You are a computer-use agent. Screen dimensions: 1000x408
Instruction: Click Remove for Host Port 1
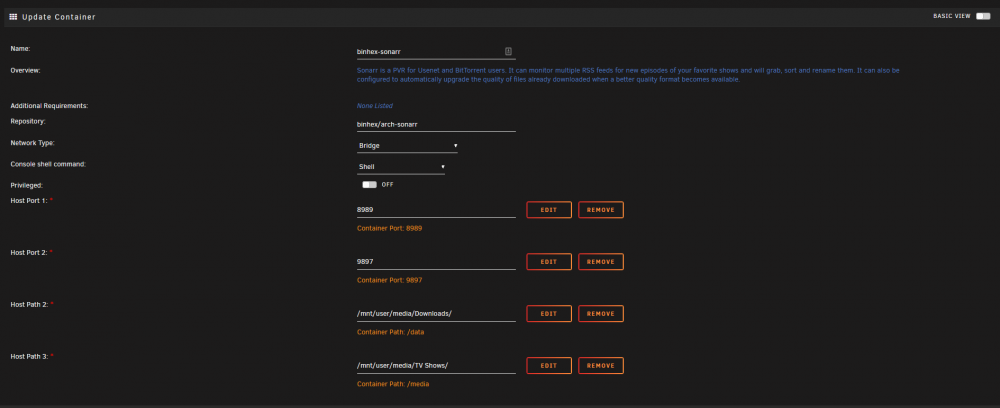click(601, 210)
